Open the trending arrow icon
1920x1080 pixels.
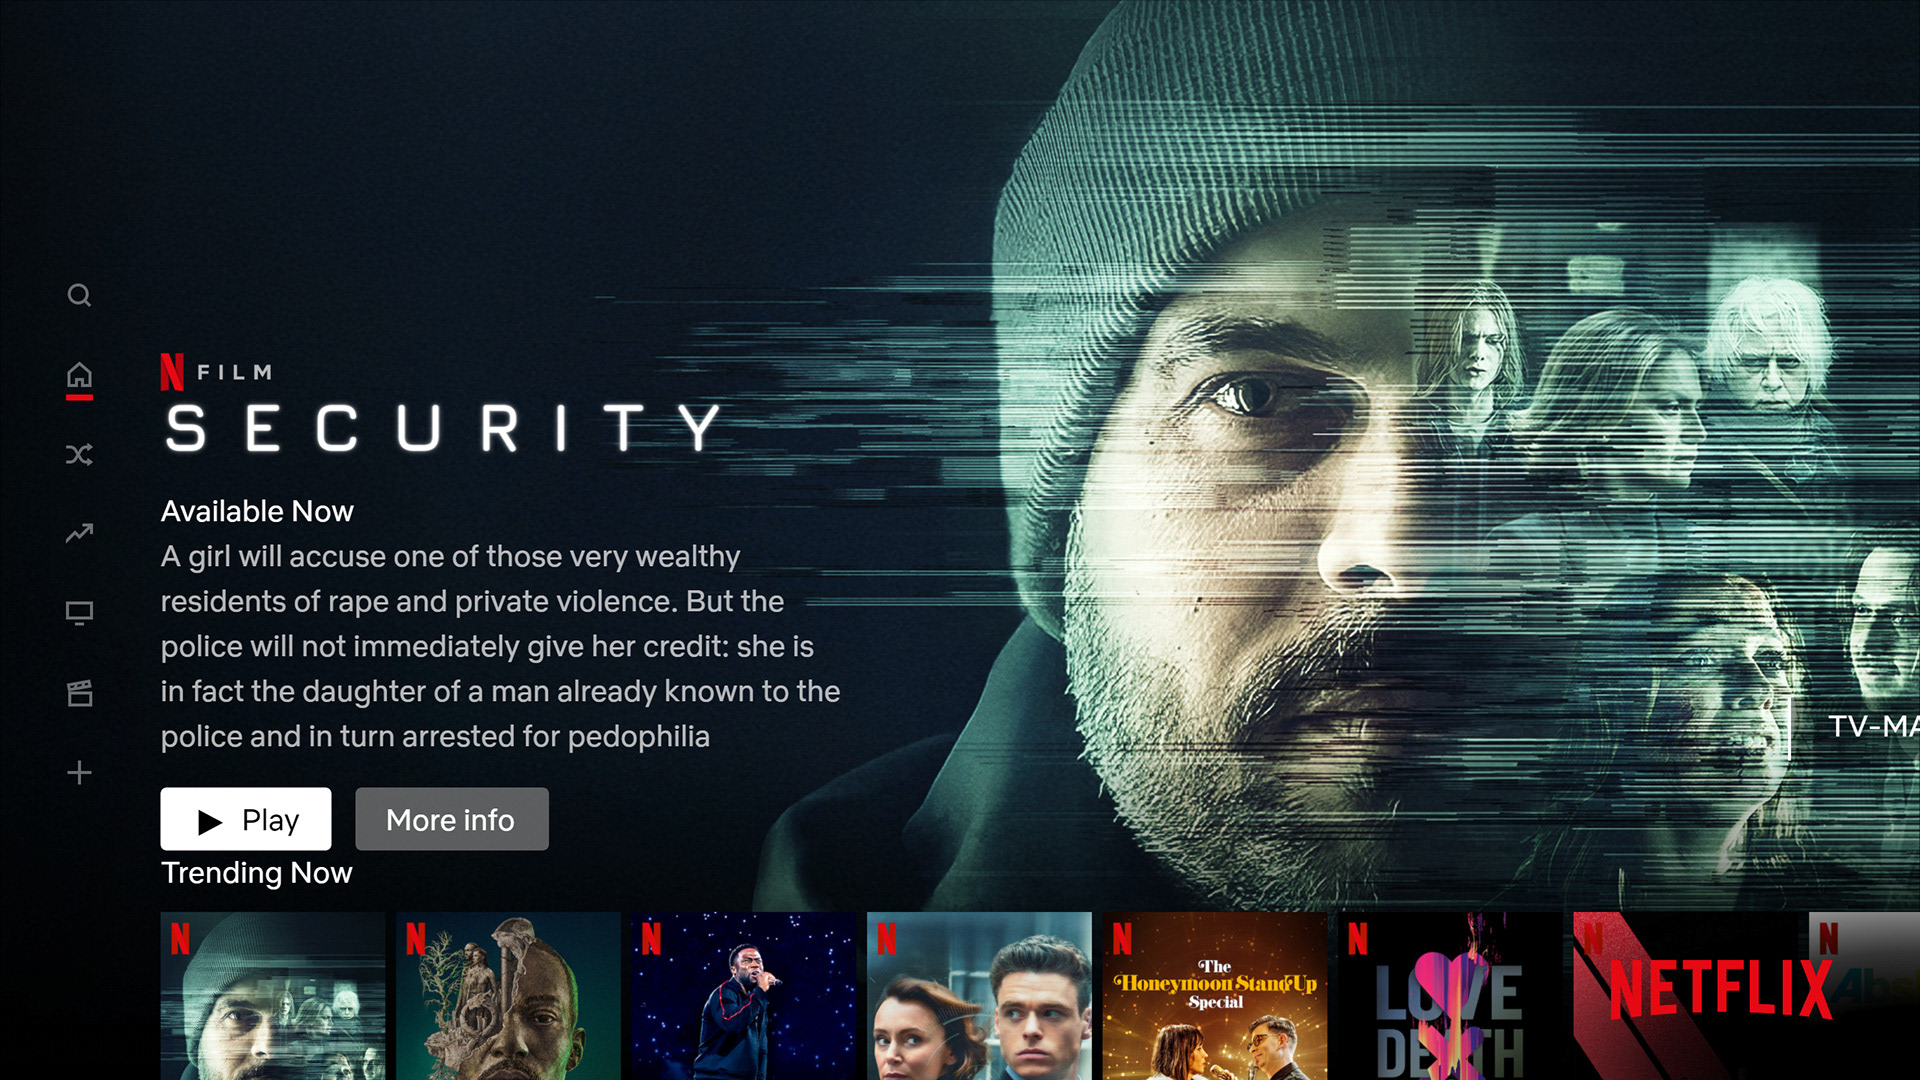pos(79,533)
